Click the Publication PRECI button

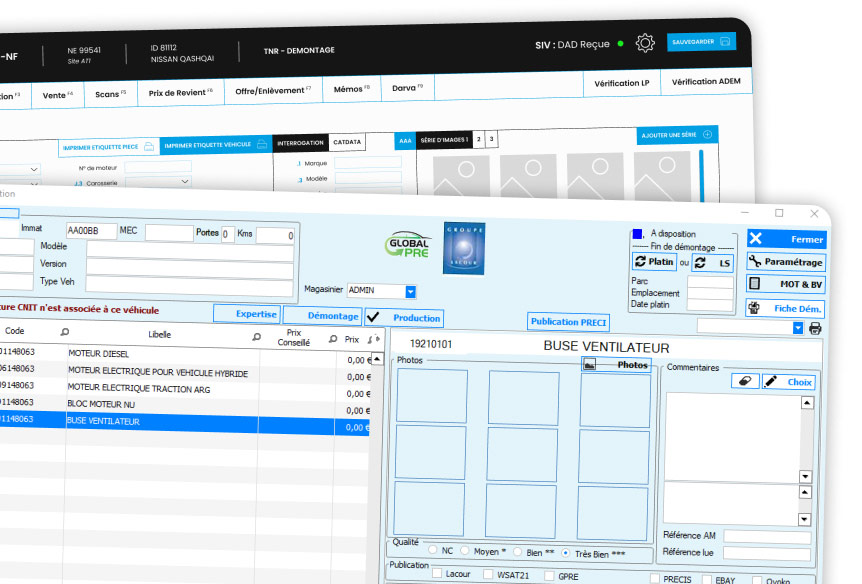[568, 322]
